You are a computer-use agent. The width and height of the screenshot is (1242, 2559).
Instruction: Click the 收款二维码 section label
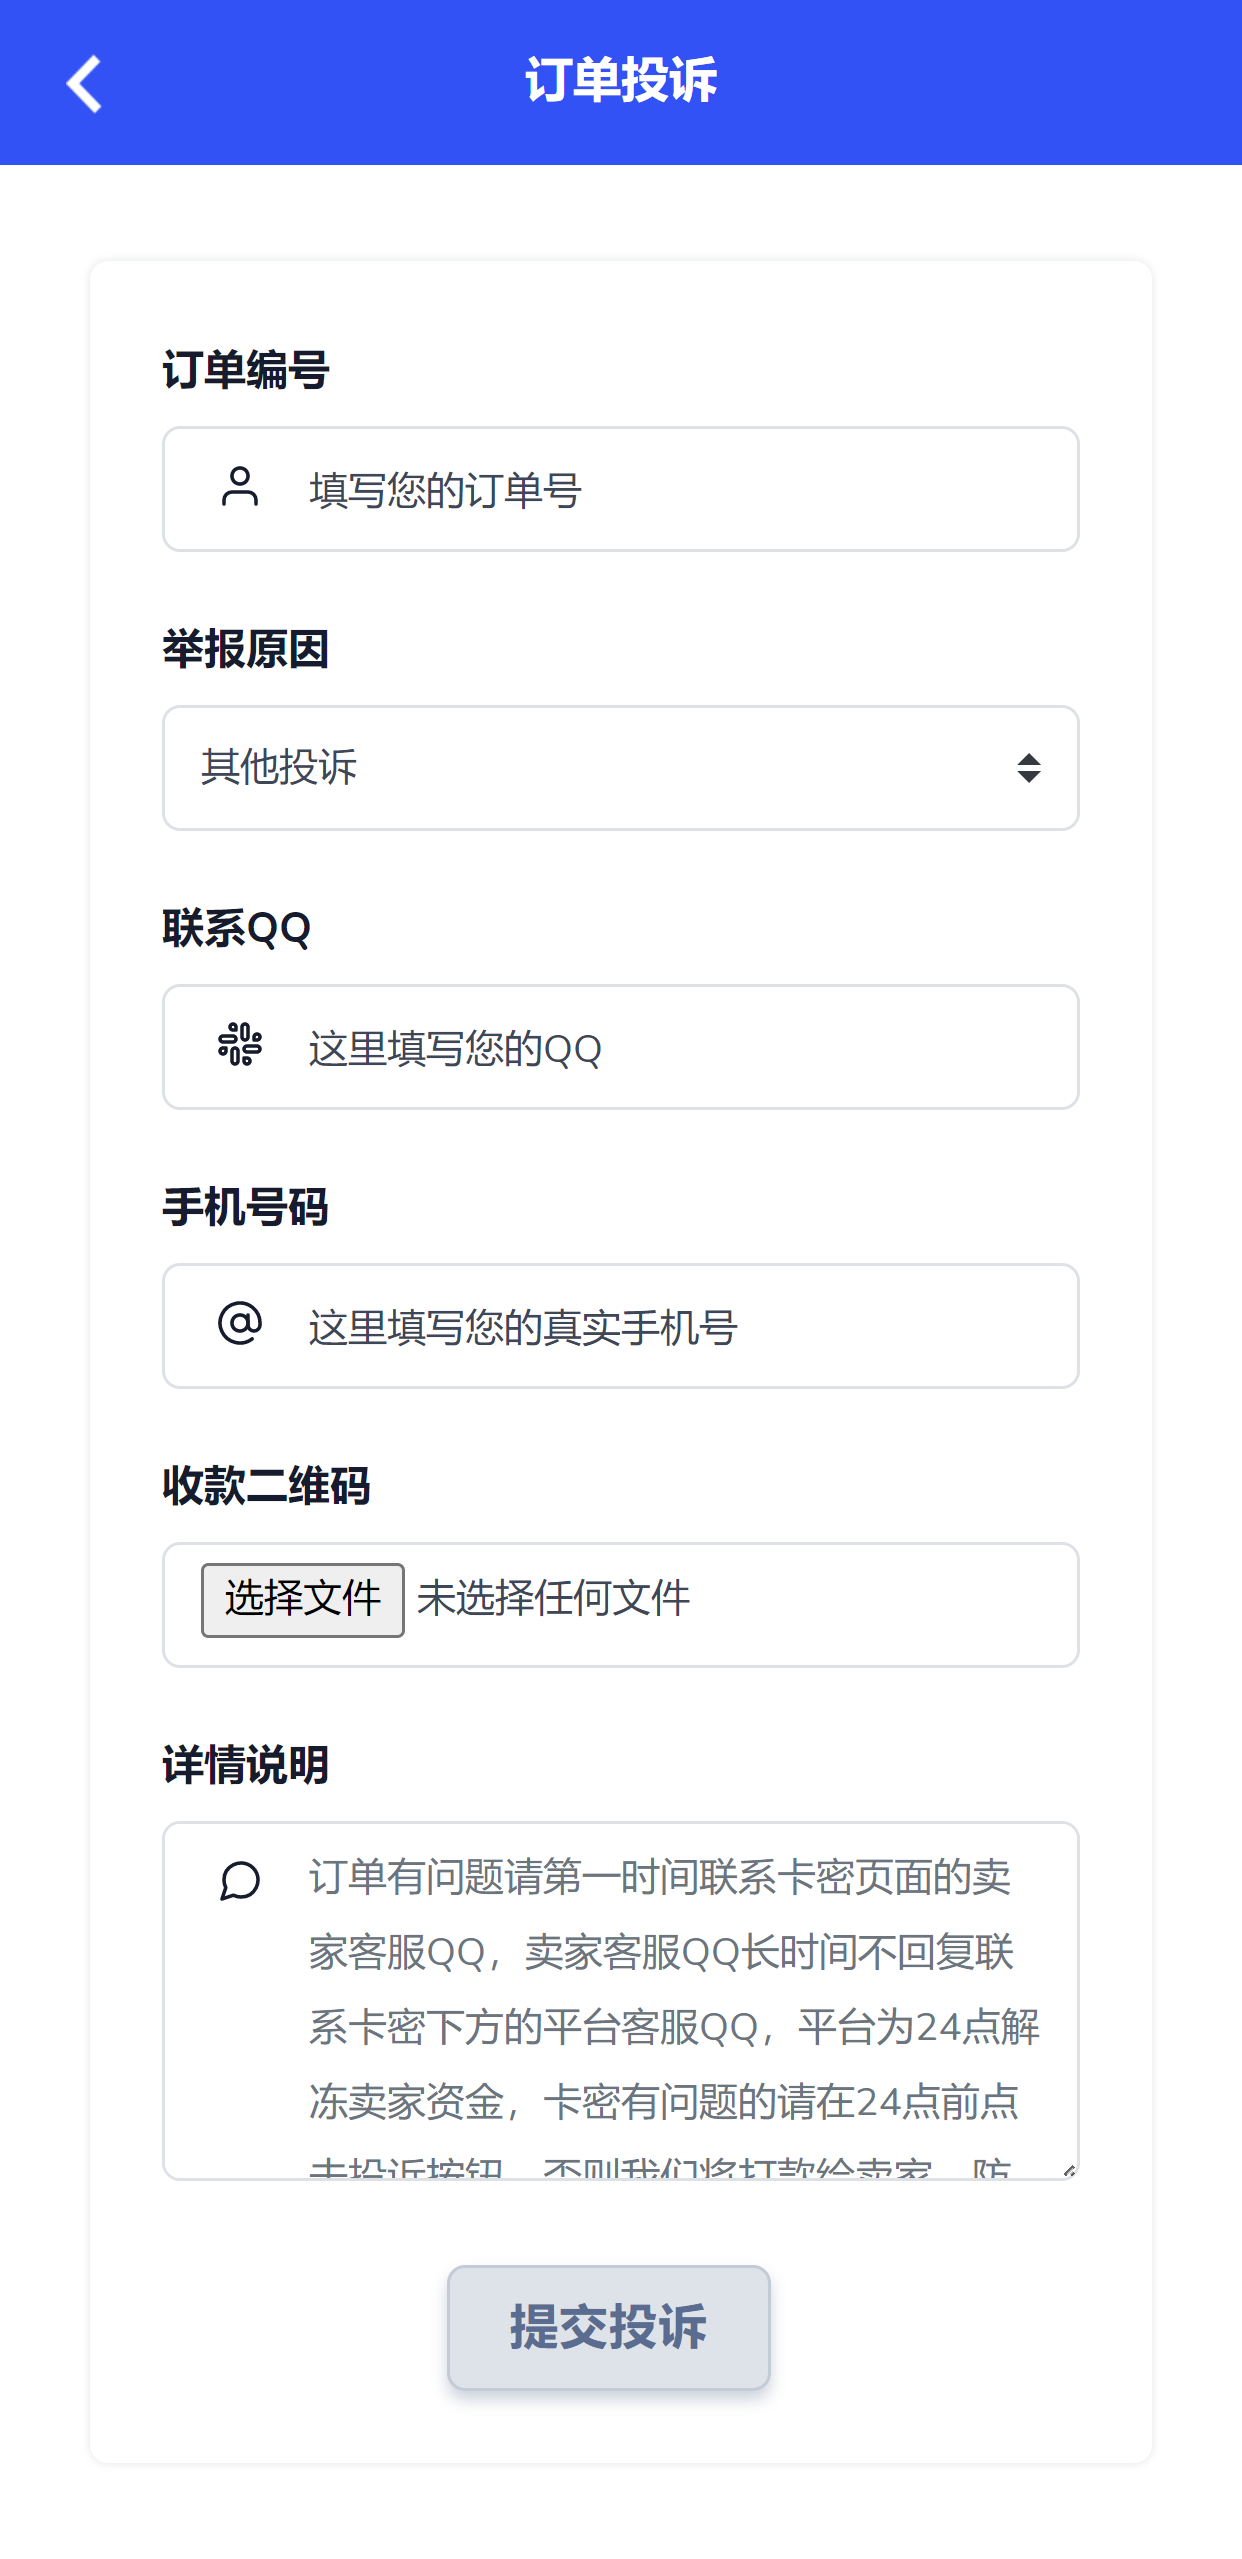[x=266, y=1487]
